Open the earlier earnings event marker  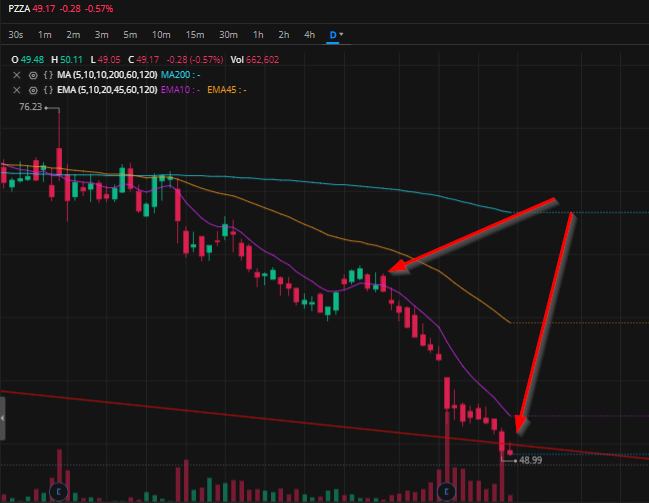point(58,492)
